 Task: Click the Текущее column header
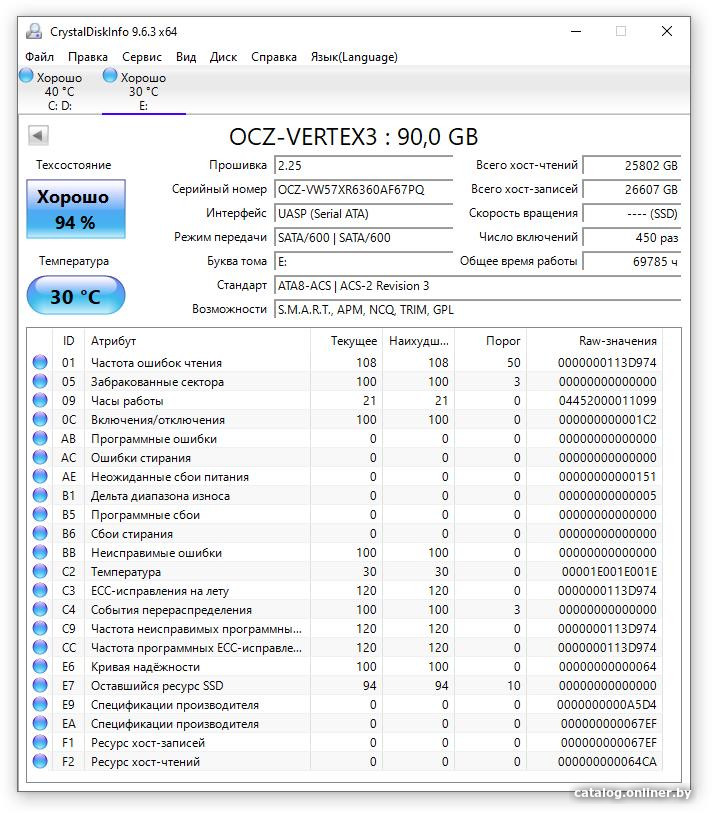pos(346,341)
